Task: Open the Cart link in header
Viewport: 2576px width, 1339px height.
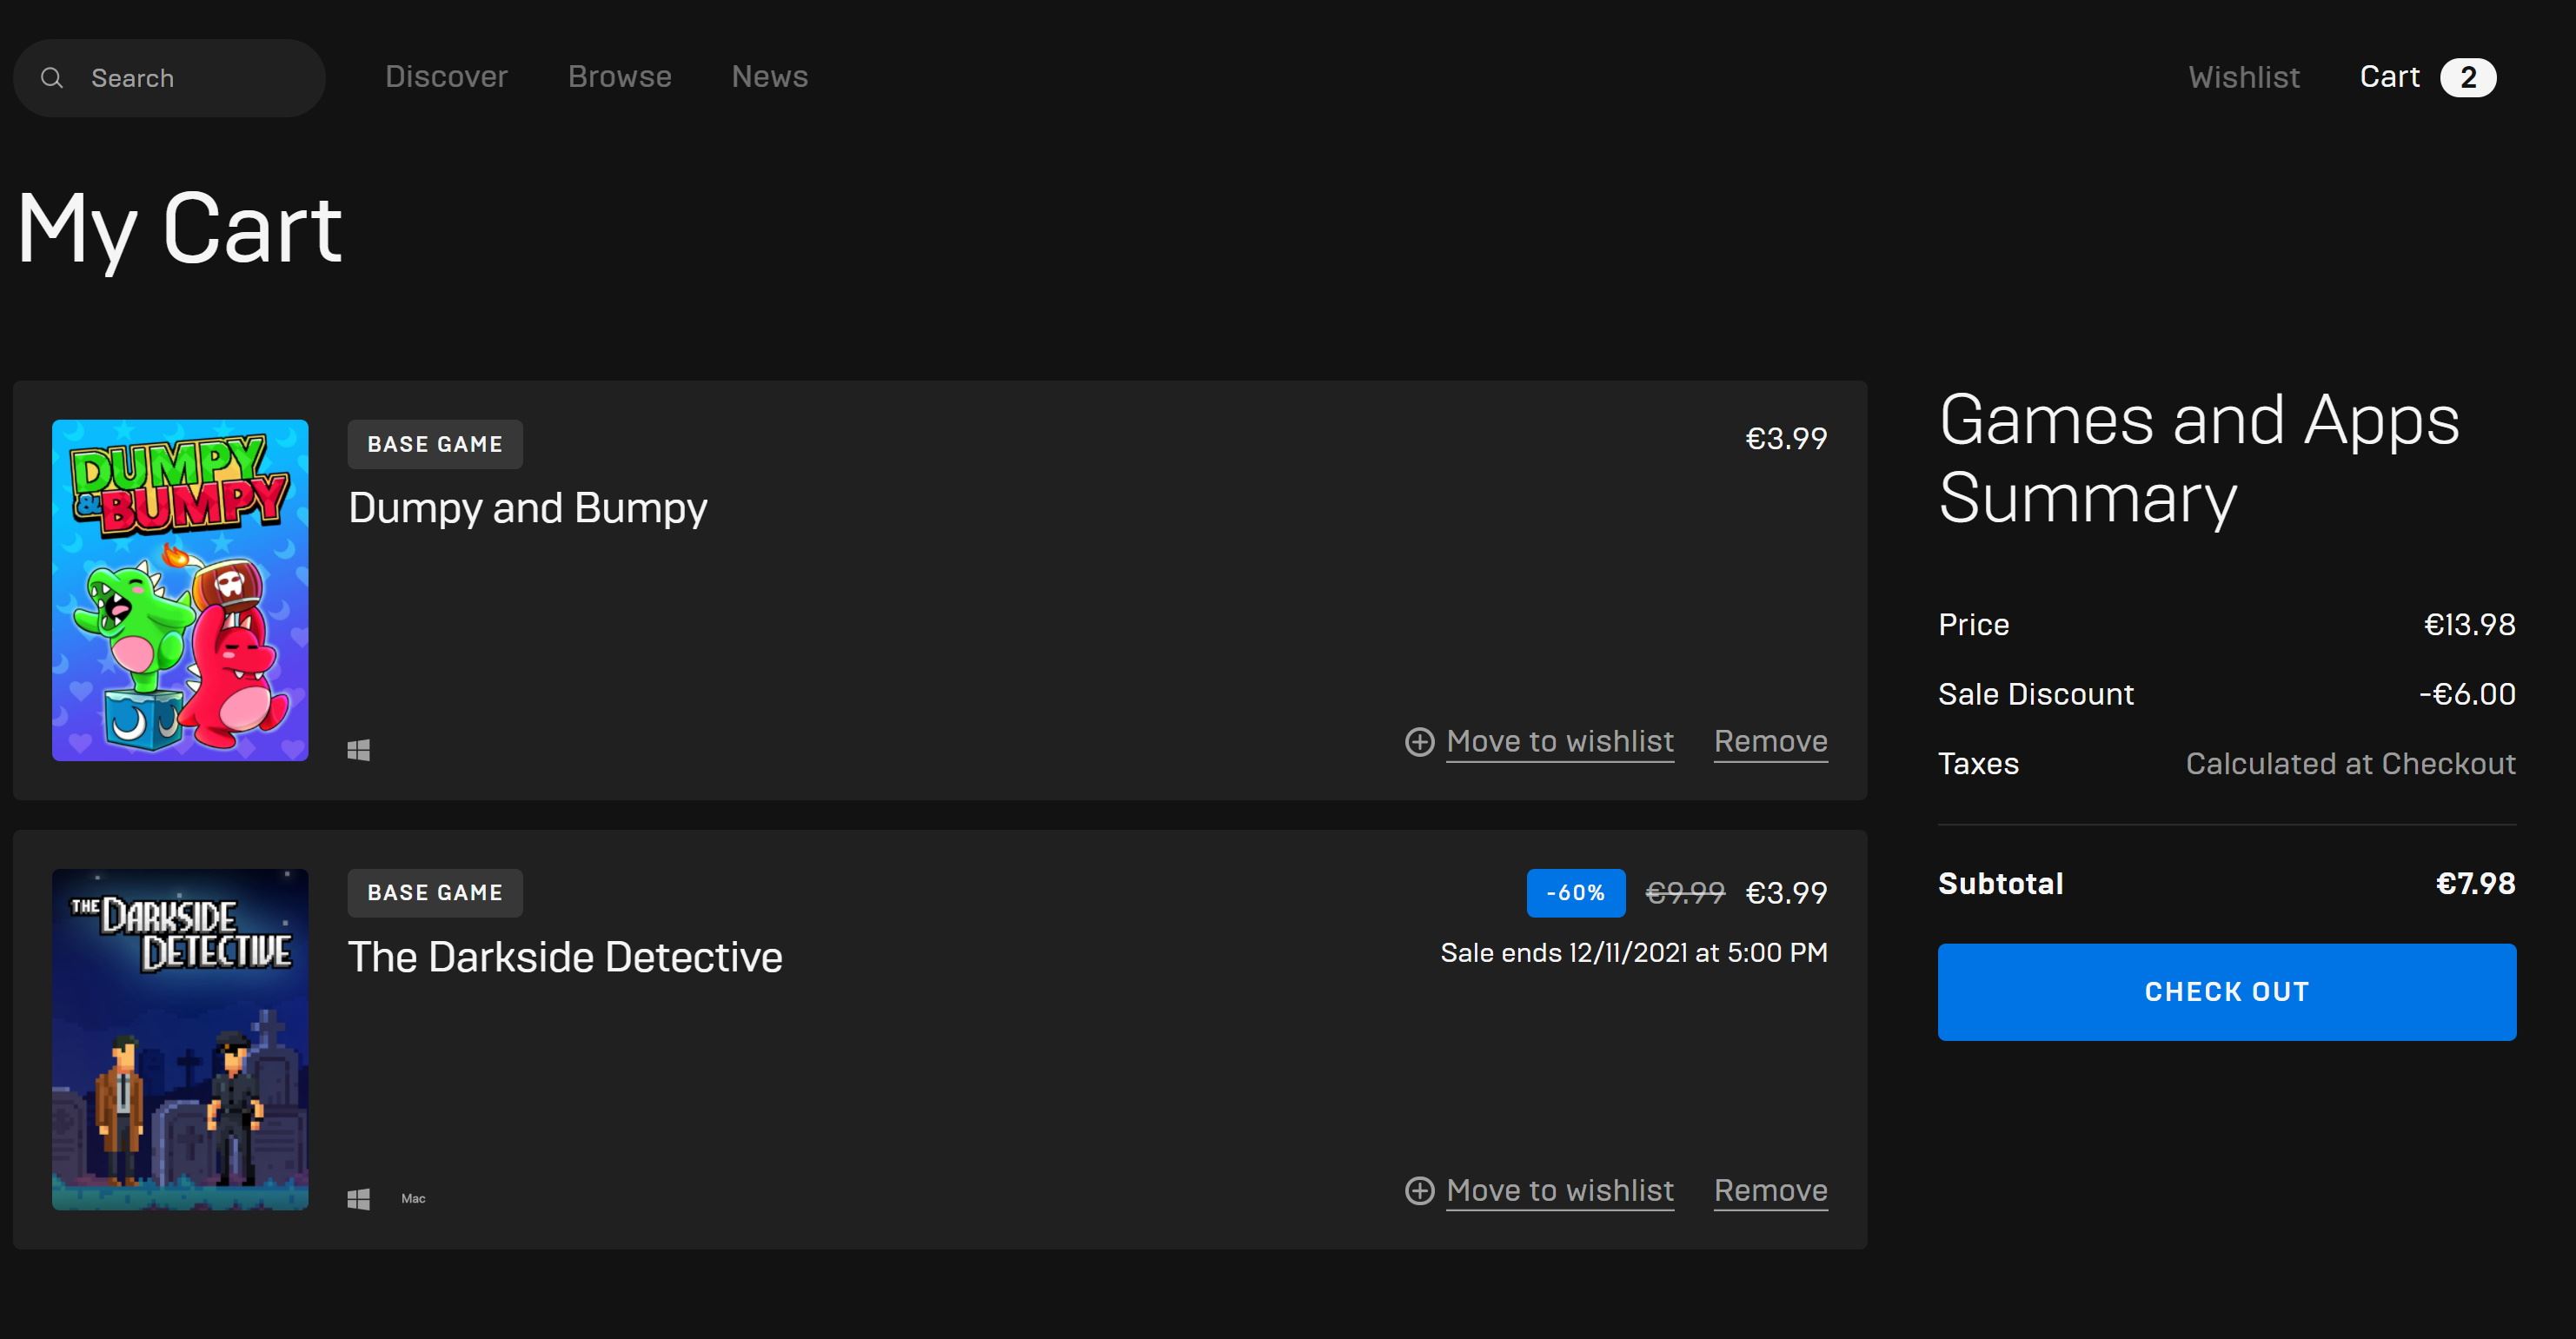Action: click(x=2389, y=77)
